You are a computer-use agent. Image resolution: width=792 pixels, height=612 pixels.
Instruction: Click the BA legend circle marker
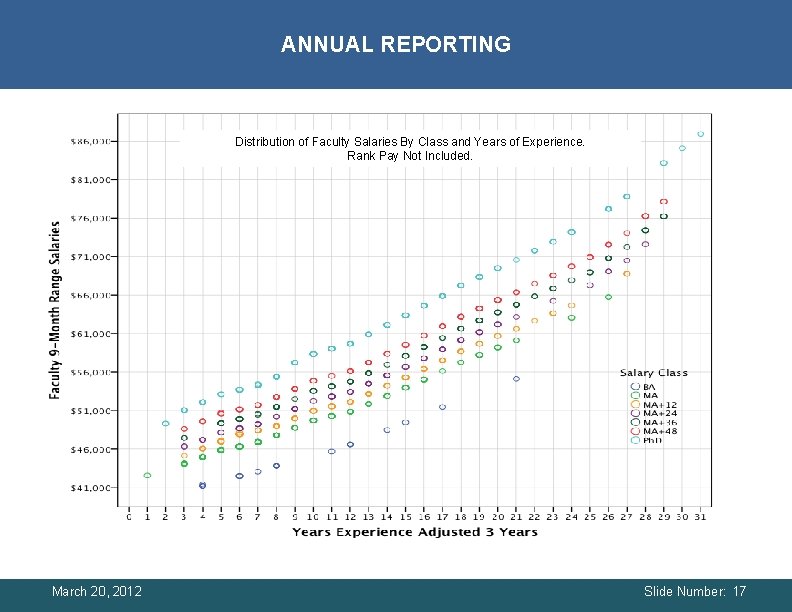click(x=635, y=386)
